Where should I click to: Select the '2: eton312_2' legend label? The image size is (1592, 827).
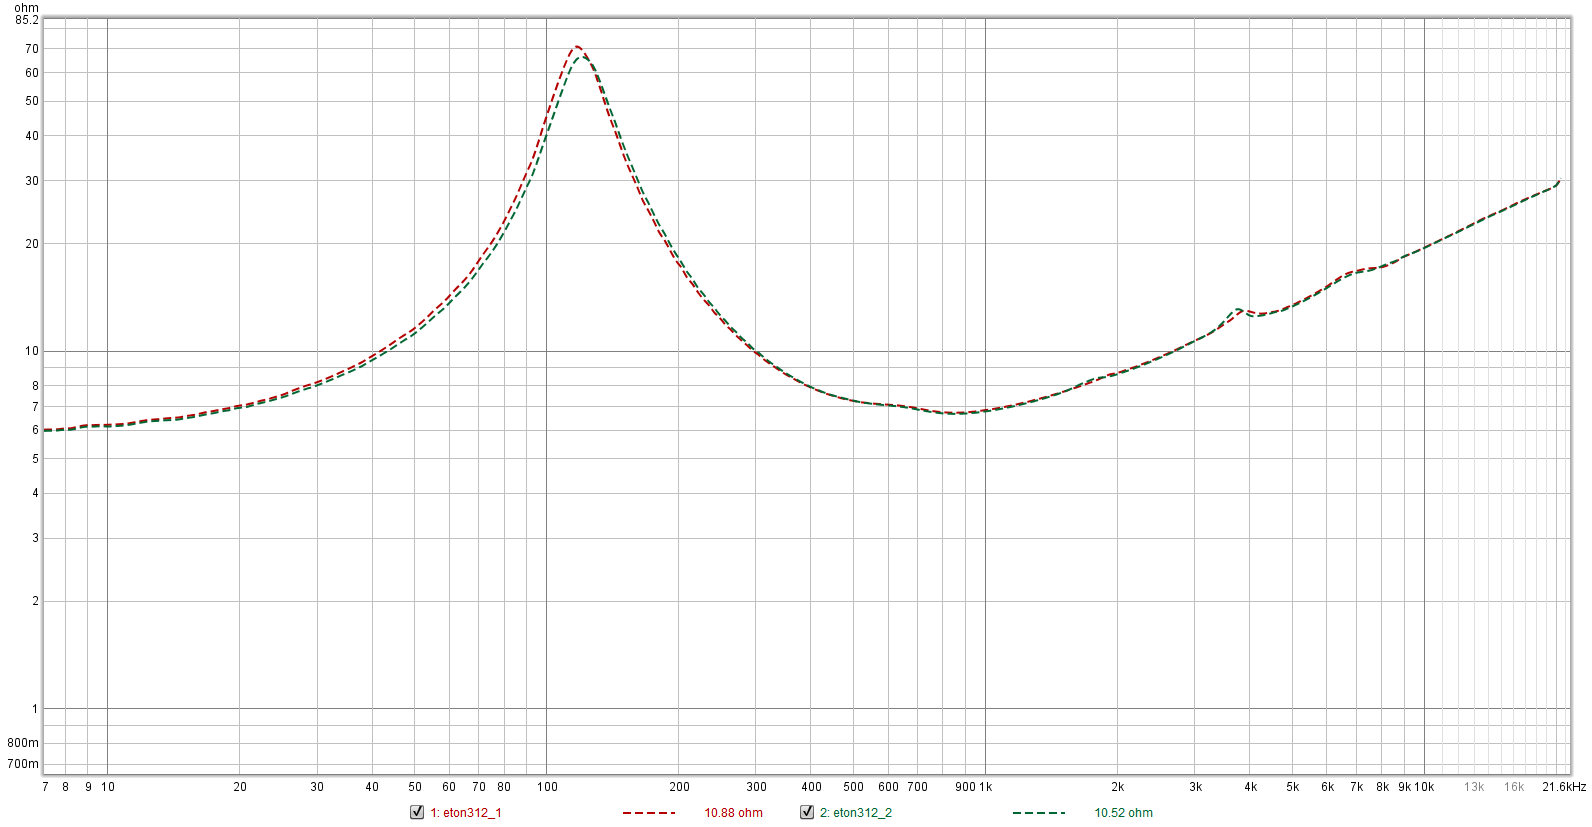856,813
